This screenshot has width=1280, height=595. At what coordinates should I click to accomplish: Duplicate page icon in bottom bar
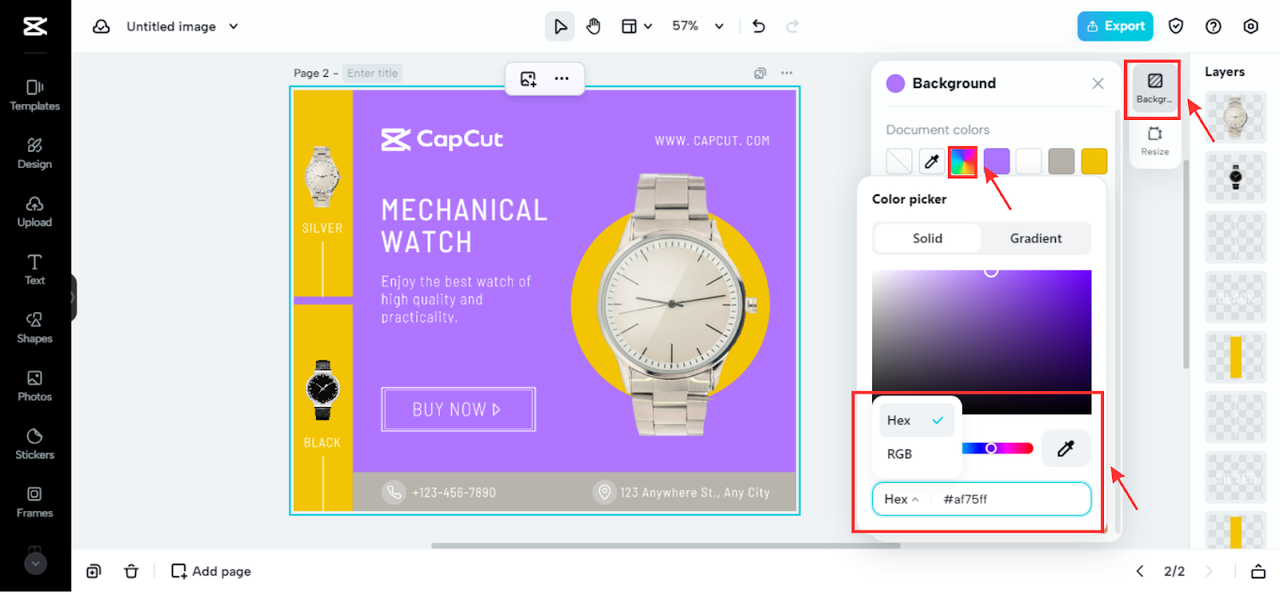click(x=93, y=571)
